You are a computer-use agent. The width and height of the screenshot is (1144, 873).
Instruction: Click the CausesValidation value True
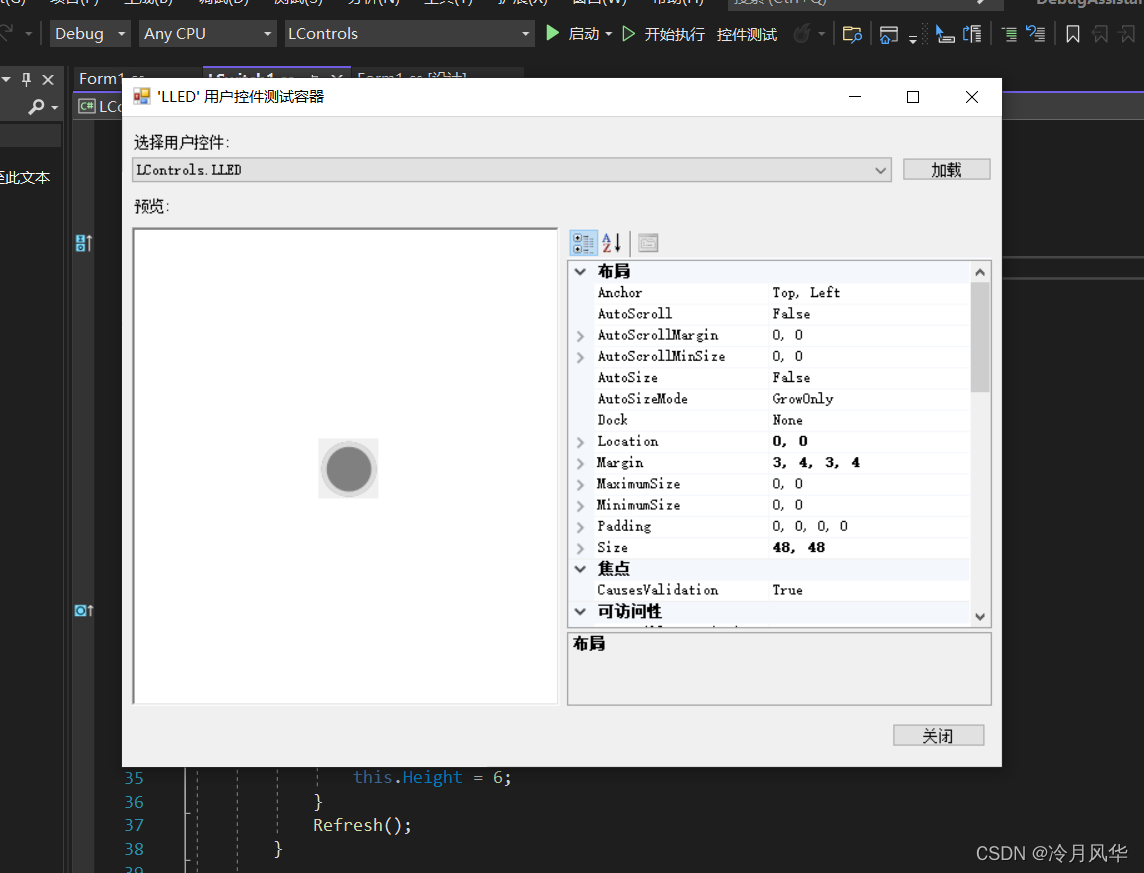[x=787, y=590]
